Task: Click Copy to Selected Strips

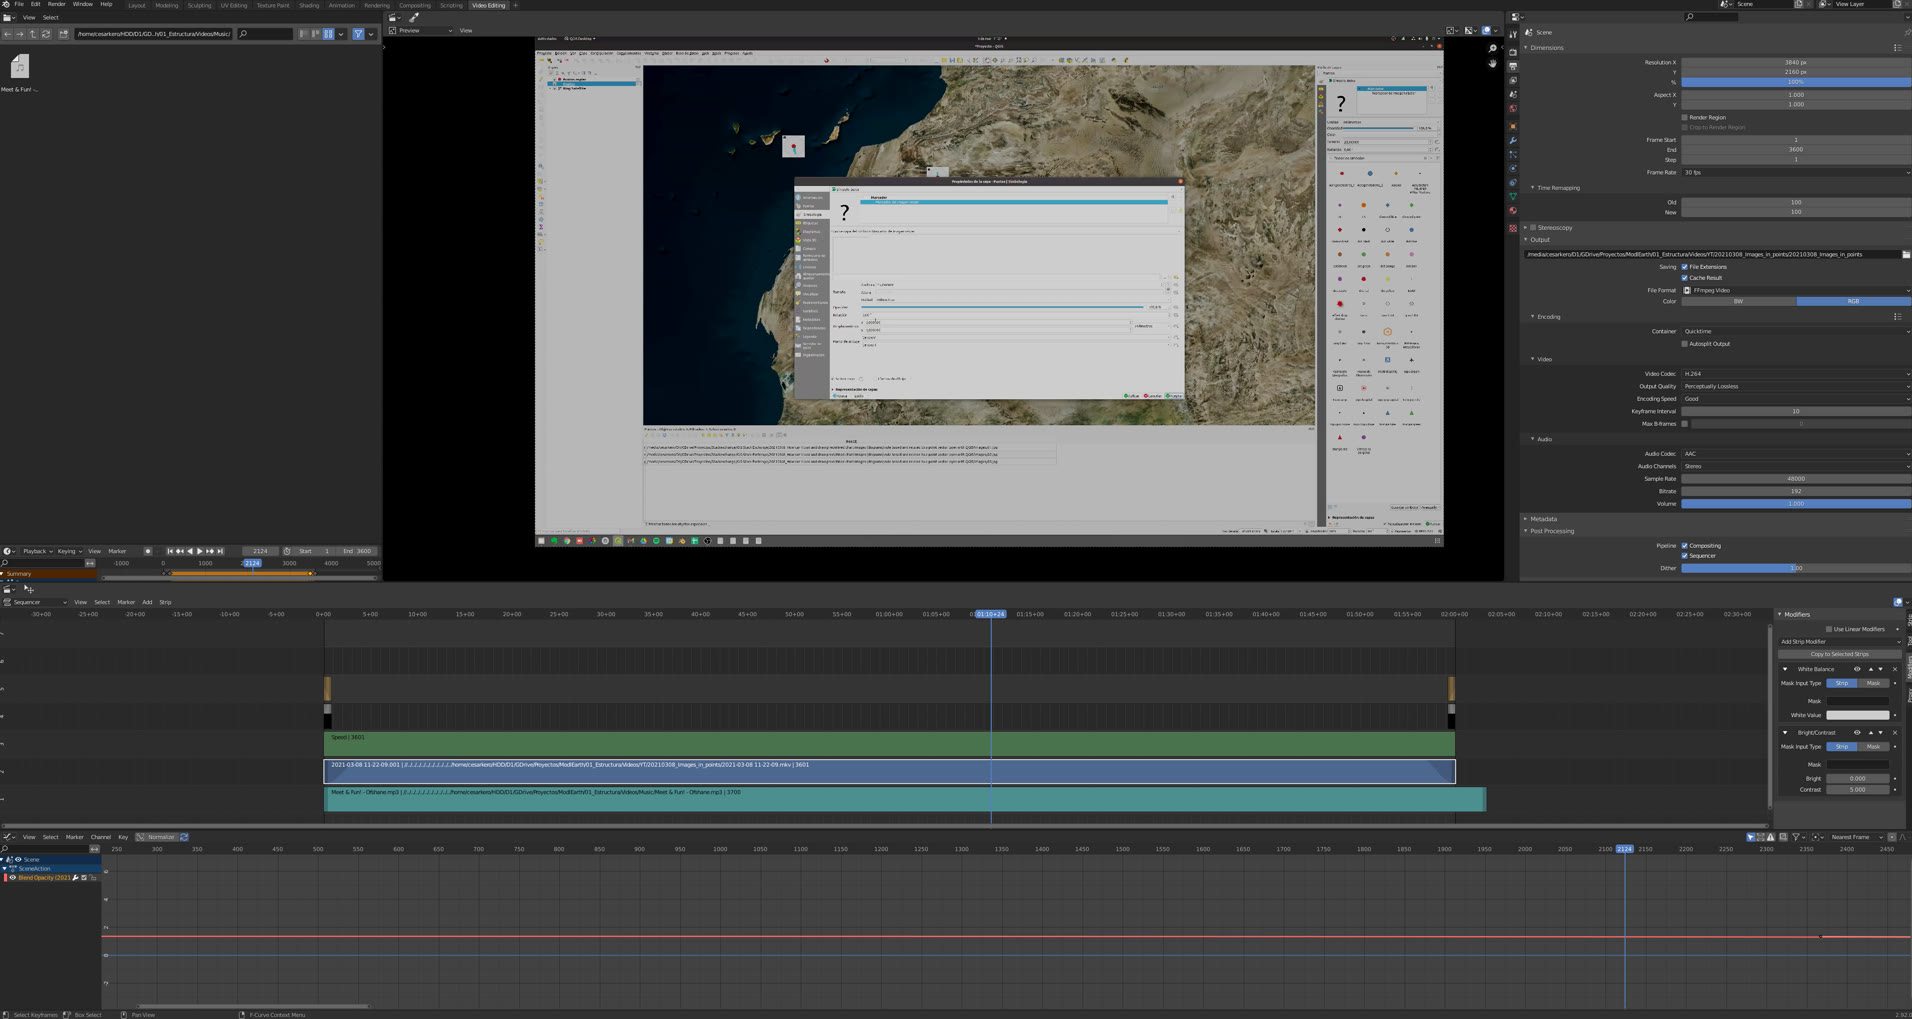Action: click(x=1840, y=654)
